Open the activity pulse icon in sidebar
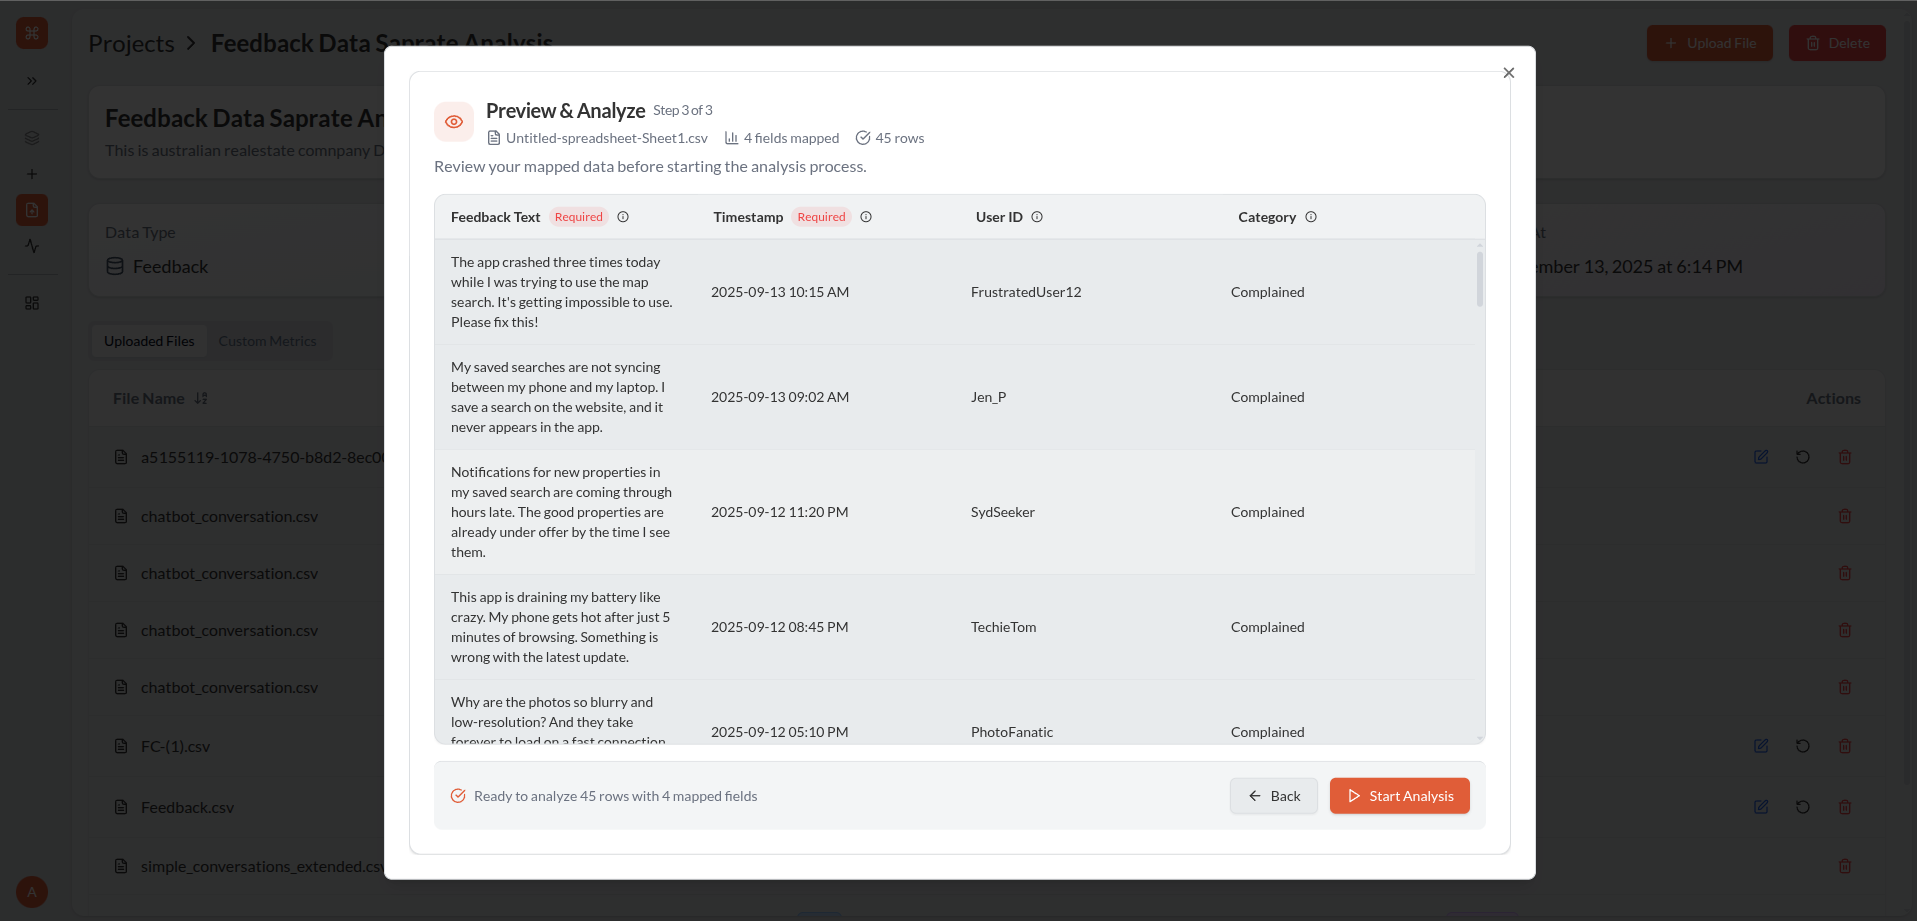 32,246
